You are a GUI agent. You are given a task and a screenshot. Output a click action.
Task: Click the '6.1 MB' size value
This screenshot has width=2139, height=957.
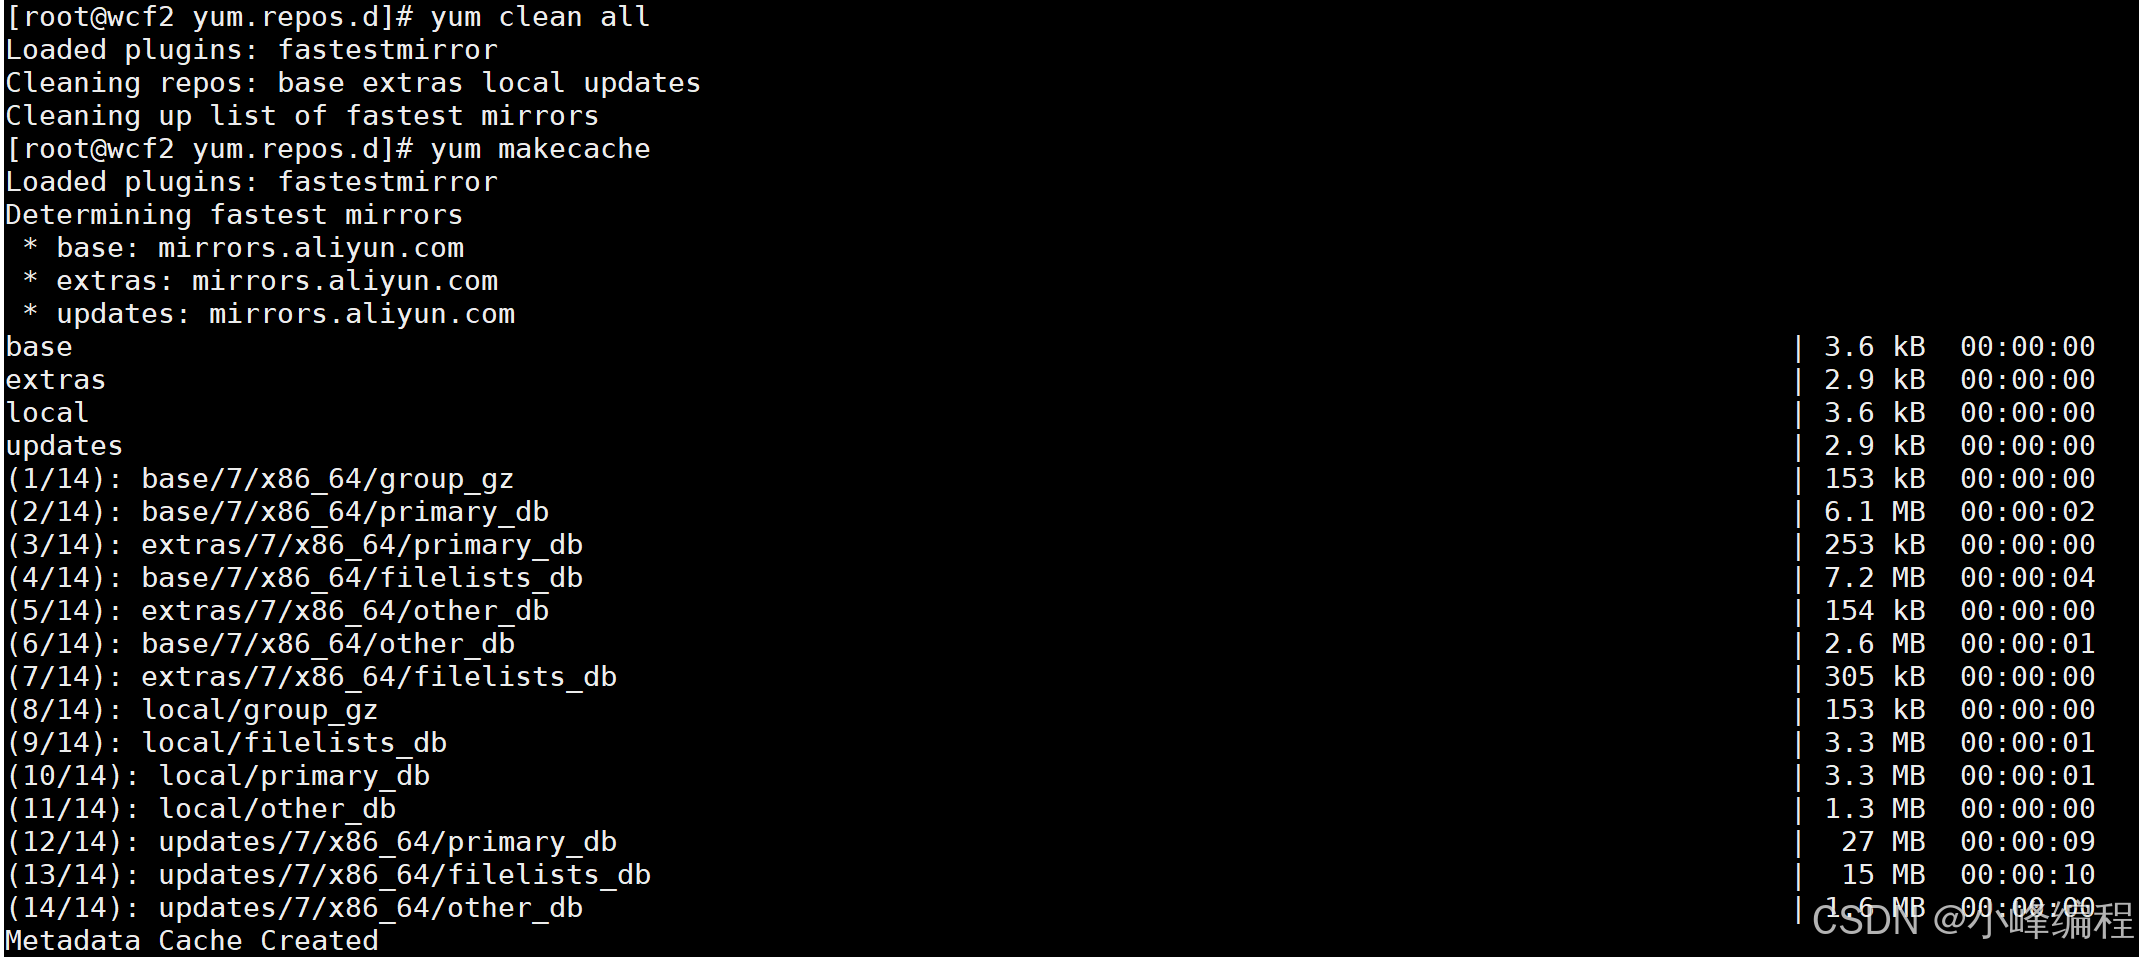(1875, 512)
